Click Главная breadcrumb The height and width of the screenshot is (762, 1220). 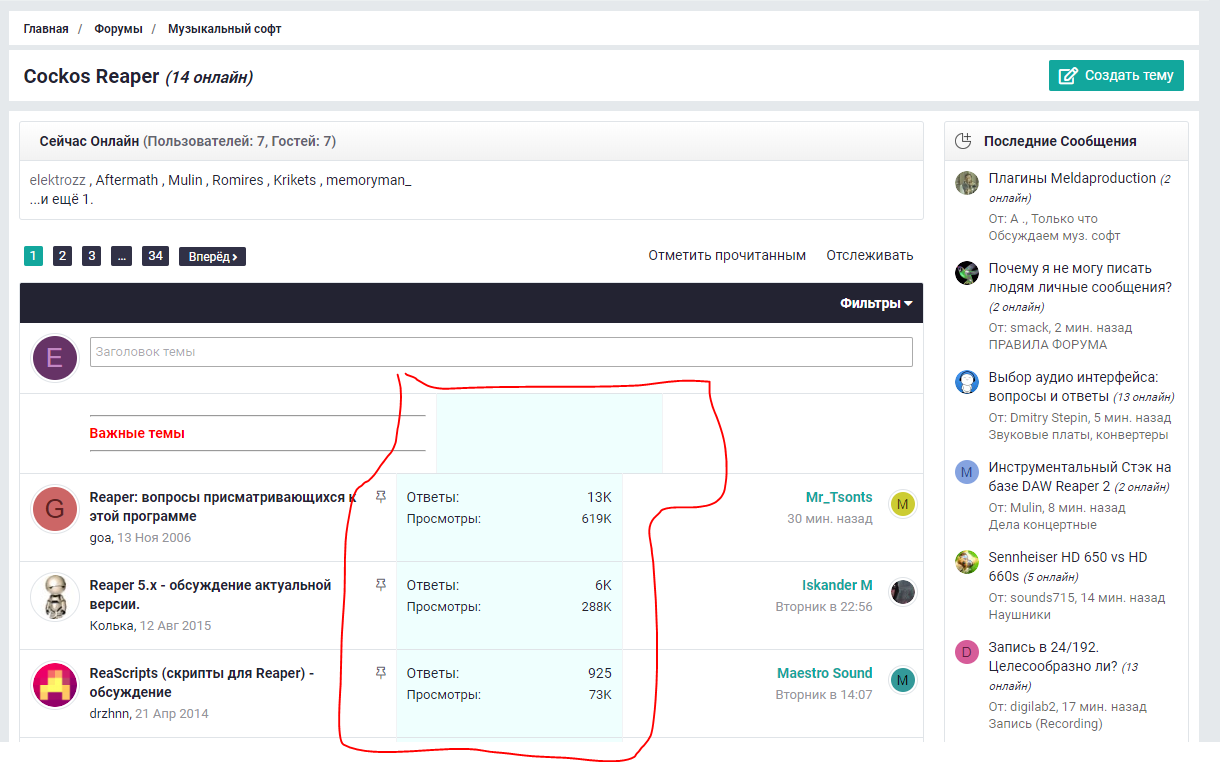tap(46, 29)
